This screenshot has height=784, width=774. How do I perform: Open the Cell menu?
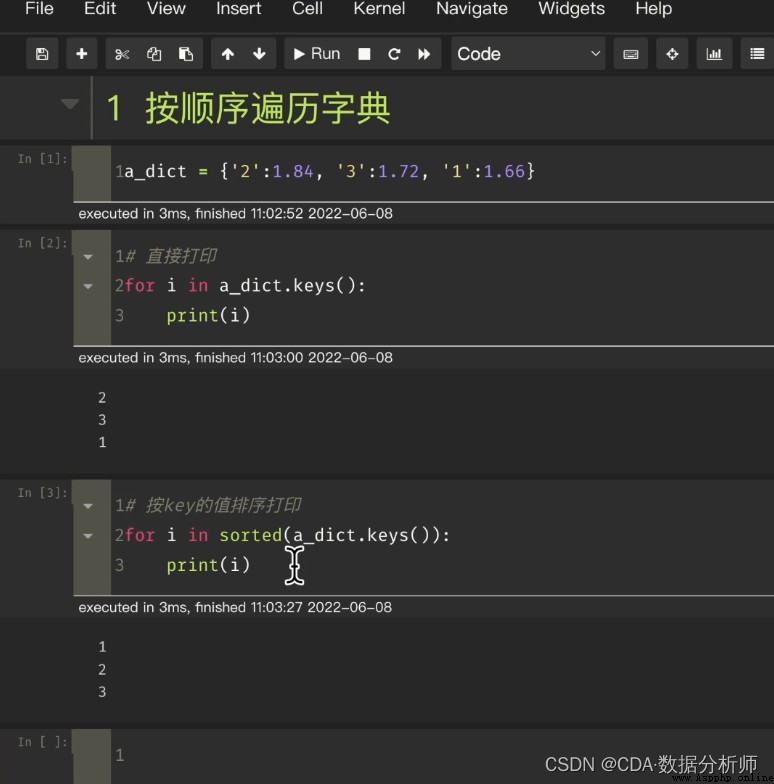coord(307,8)
